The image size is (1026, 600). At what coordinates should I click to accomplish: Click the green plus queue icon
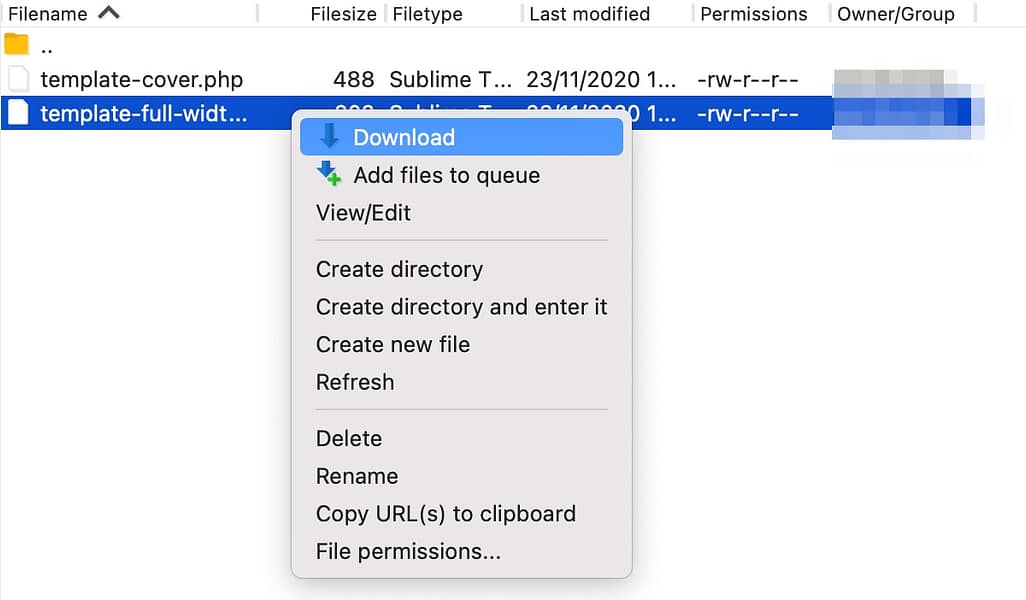(328, 174)
